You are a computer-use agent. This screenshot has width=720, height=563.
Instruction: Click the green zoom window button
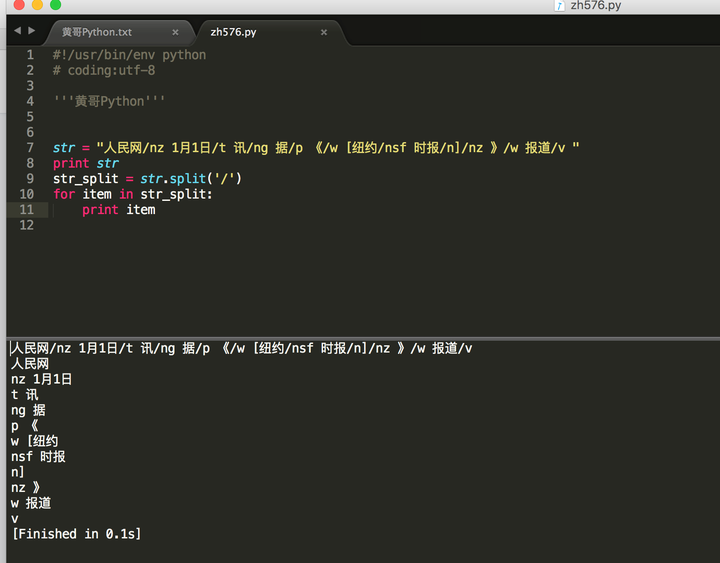point(56,4)
